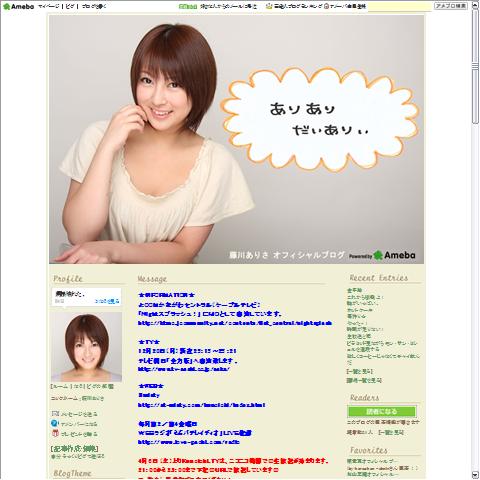The image size is (480, 480).
Task: Open the [一覧を見る] link under Recent Entries
Action: [359, 371]
